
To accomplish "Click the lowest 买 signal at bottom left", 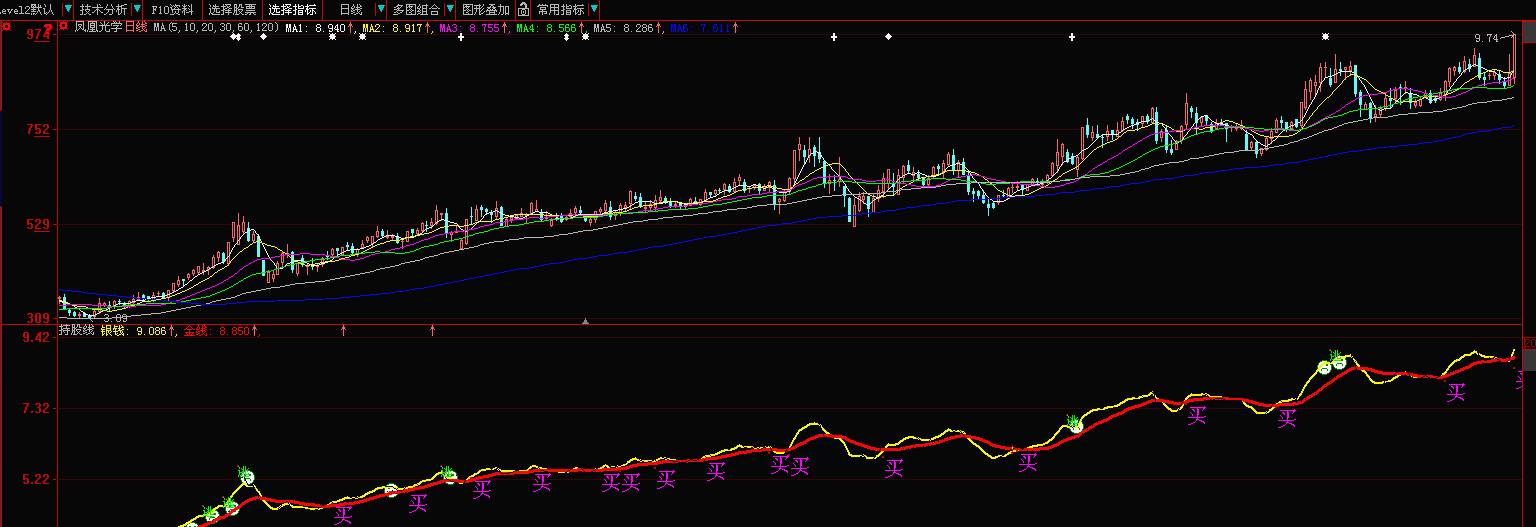I will pyautogui.click(x=343, y=515).
